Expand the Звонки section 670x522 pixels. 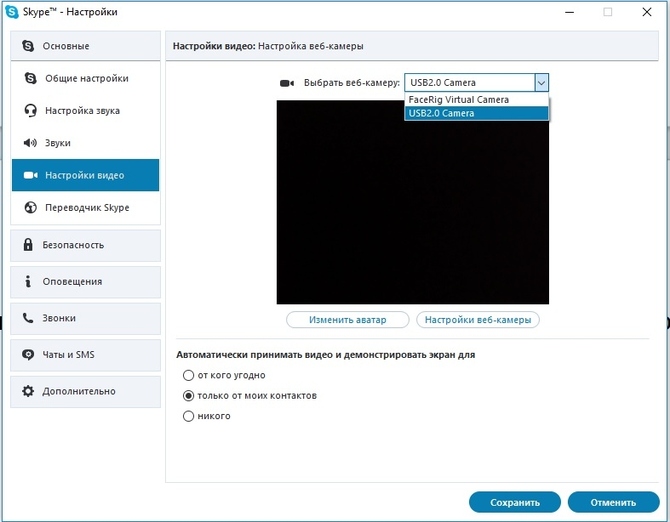(85, 319)
